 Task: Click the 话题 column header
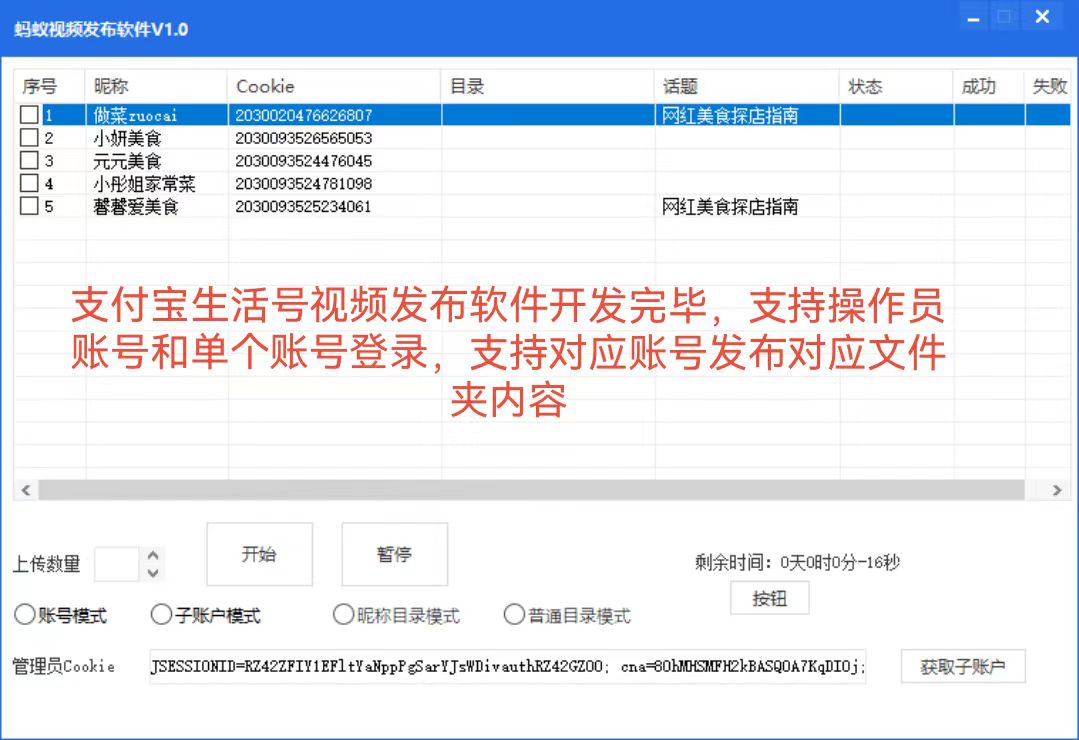click(747, 86)
